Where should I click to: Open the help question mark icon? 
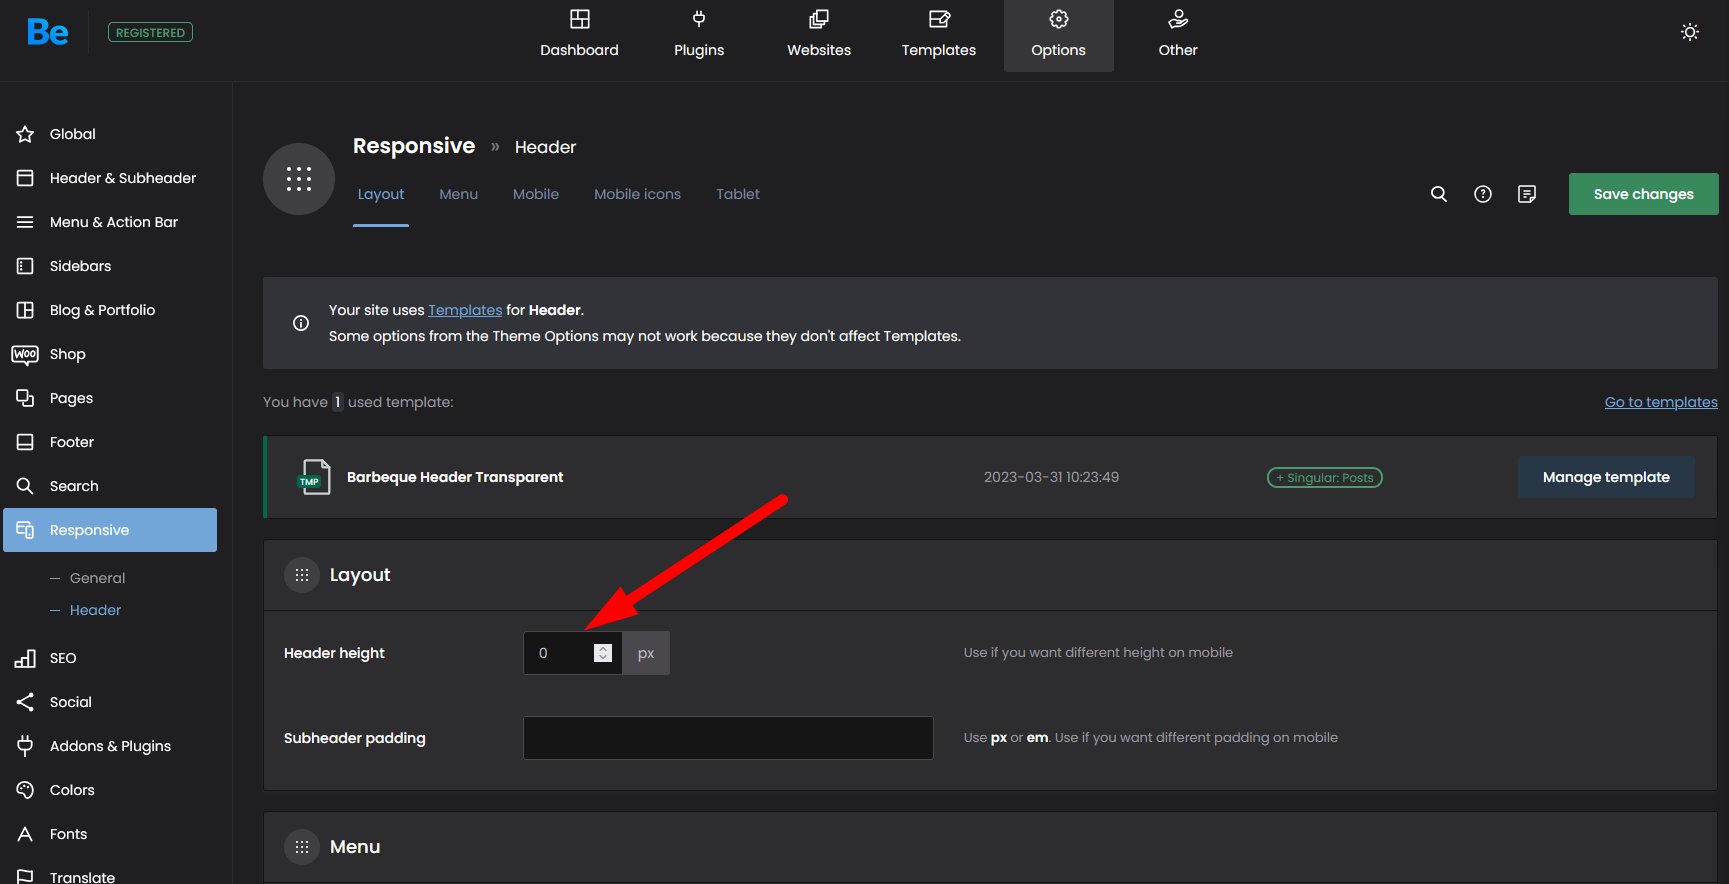pyautogui.click(x=1483, y=194)
